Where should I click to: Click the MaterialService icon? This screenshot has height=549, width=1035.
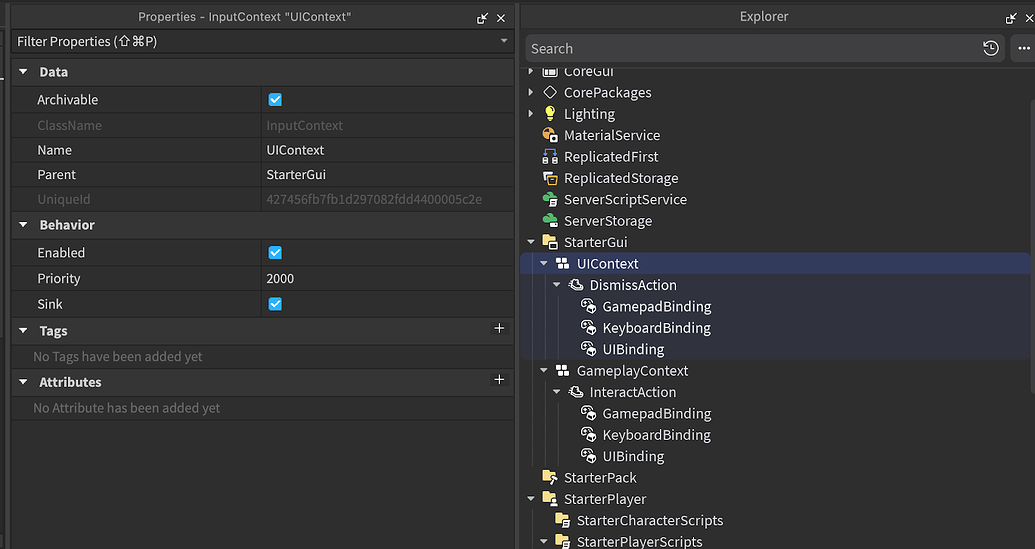click(x=550, y=135)
